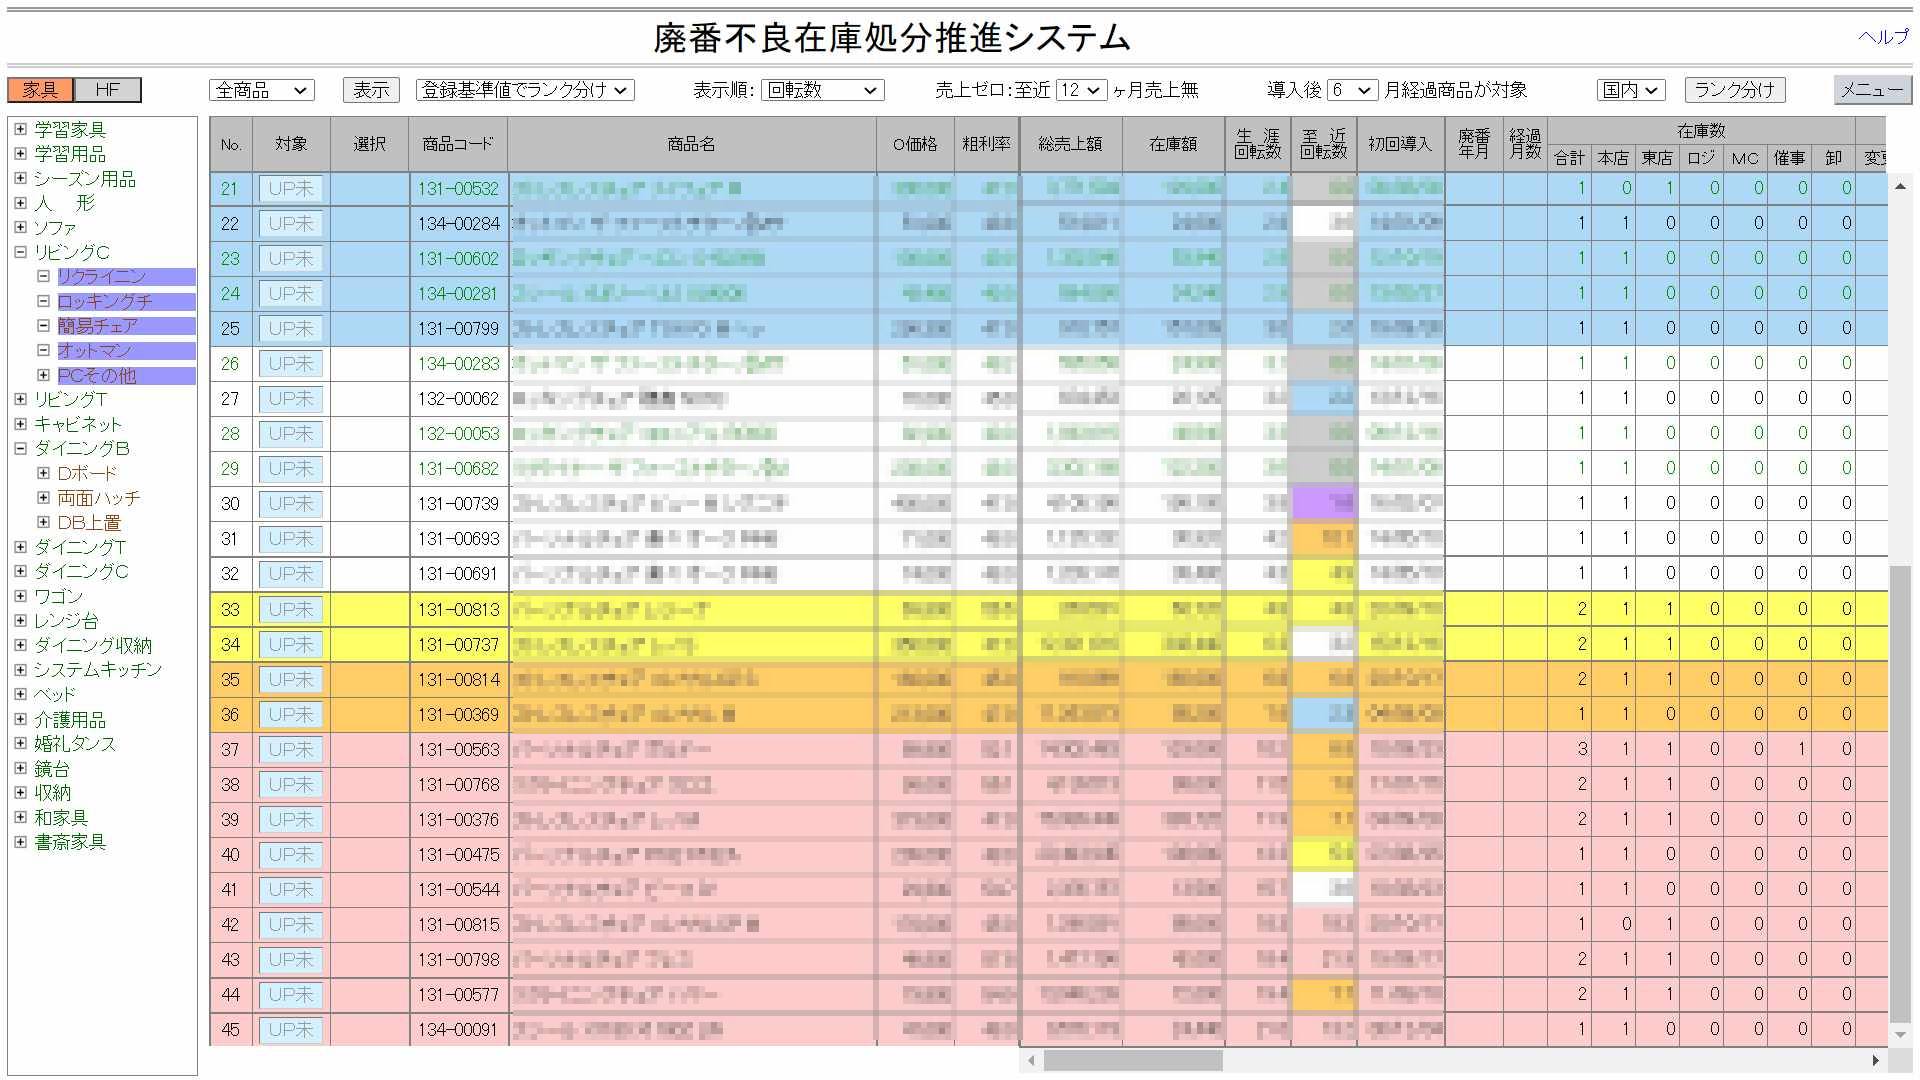Open the 12-month zero-sales dropdown
Screen dimensions: 1920x1080
pyautogui.click(x=1081, y=90)
